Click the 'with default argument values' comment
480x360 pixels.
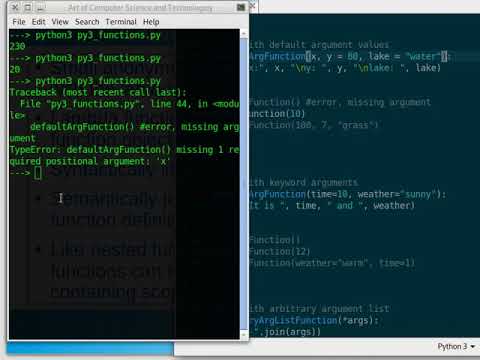tap(319, 45)
